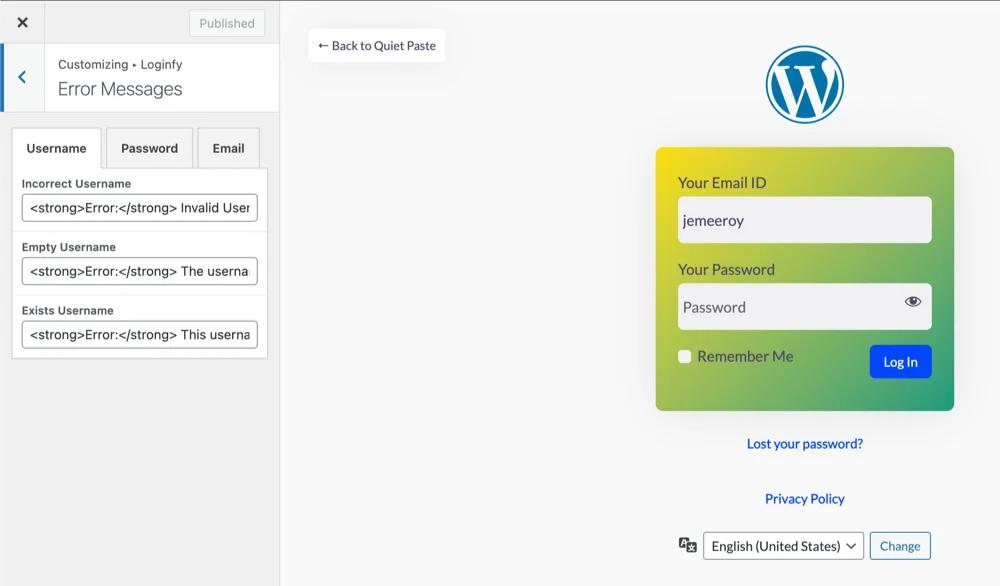Click the Empty Username label
Viewport: 1000px width, 586px height.
(68, 247)
